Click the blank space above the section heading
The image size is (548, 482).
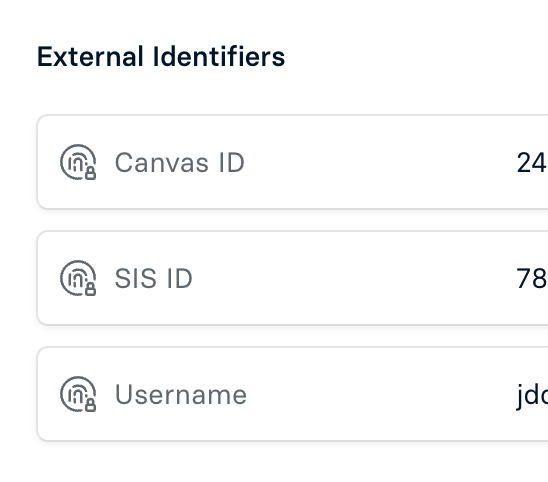(274, 19)
